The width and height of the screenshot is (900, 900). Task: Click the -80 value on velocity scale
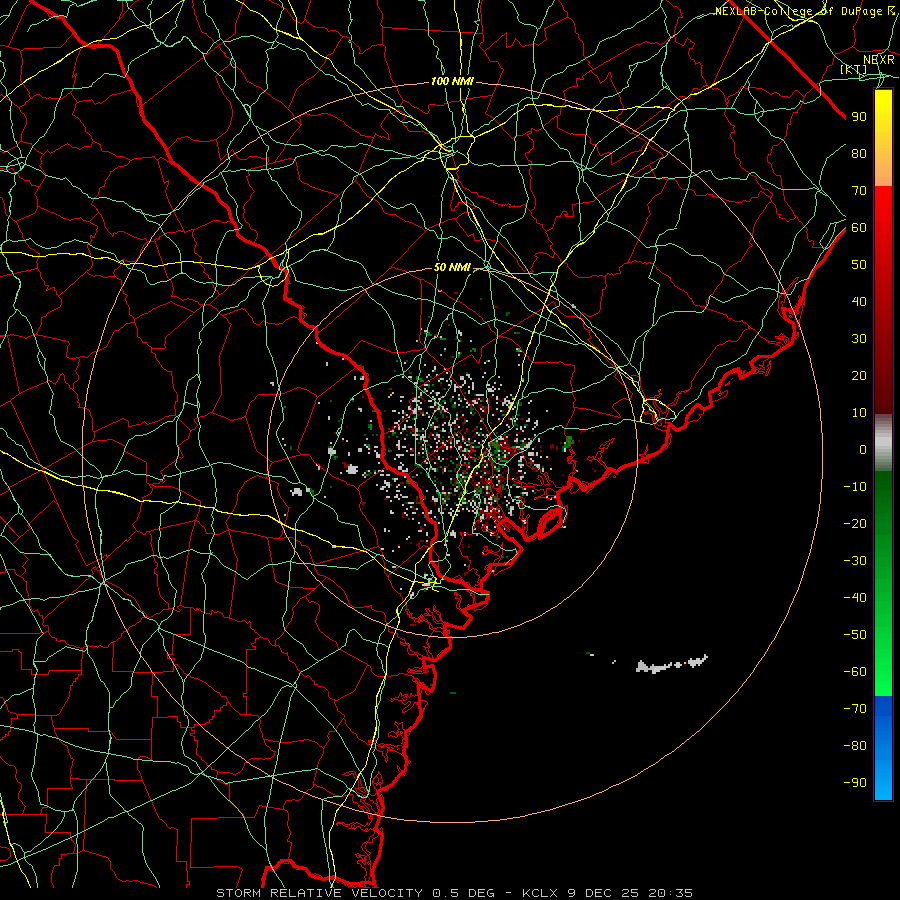pyautogui.click(x=855, y=746)
